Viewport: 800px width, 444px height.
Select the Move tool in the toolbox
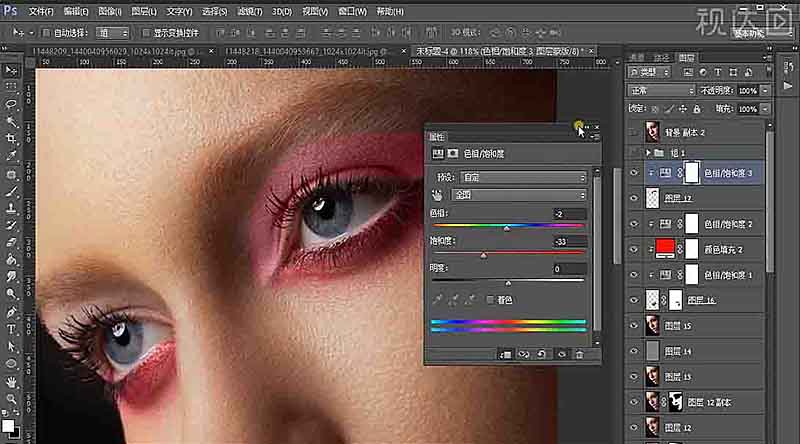coord(11,70)
